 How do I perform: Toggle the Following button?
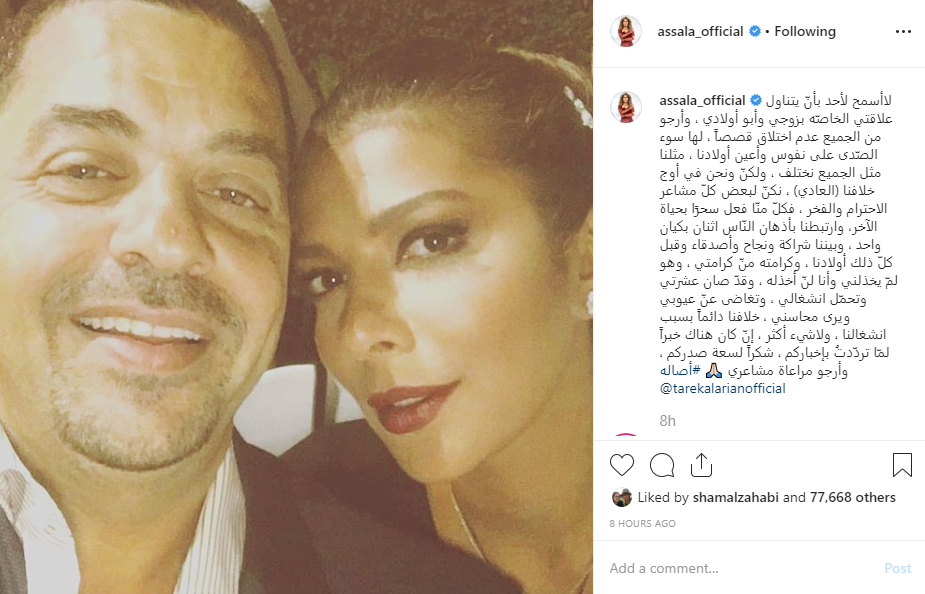click(x=805, y=31)
